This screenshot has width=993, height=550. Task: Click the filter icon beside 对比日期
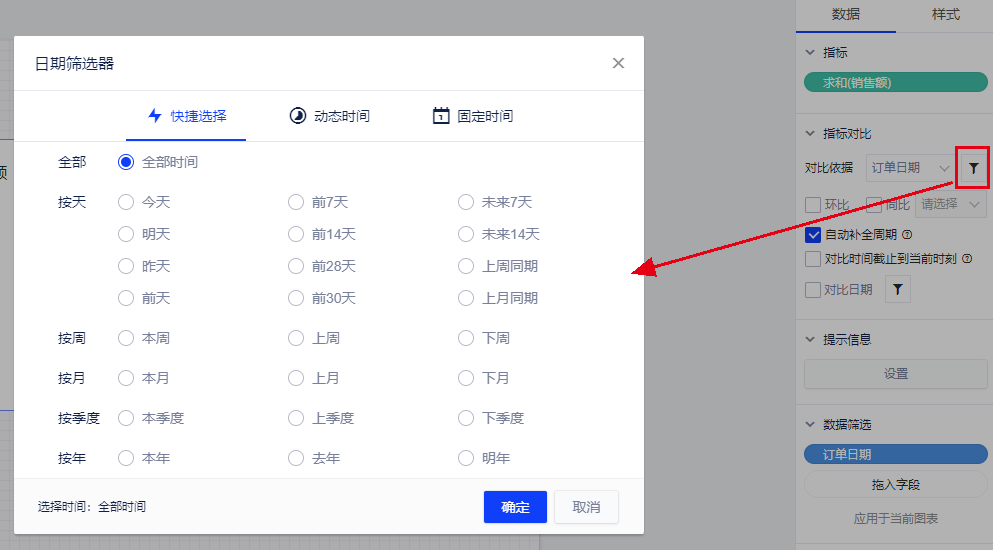(898, 290)
